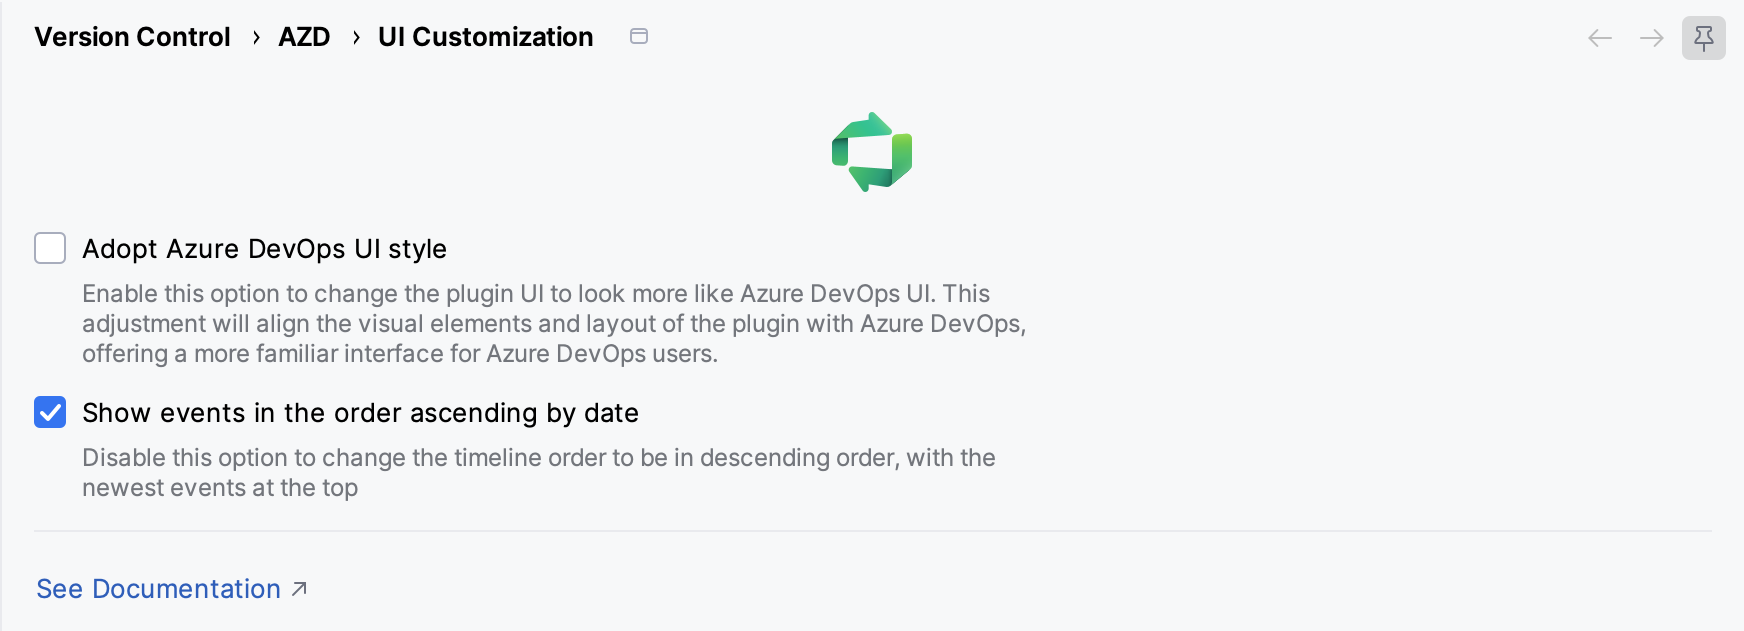Viewport: 1744px width, 631px height.
Task: Click the AZD breadcrumb
Action: click(304, 37)
